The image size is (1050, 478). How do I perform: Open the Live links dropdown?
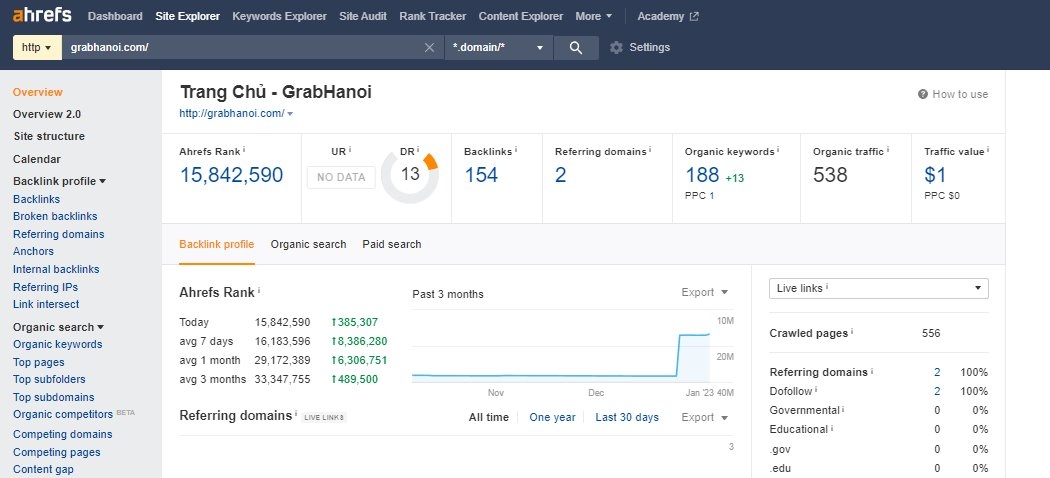click(x=879, y=289)
